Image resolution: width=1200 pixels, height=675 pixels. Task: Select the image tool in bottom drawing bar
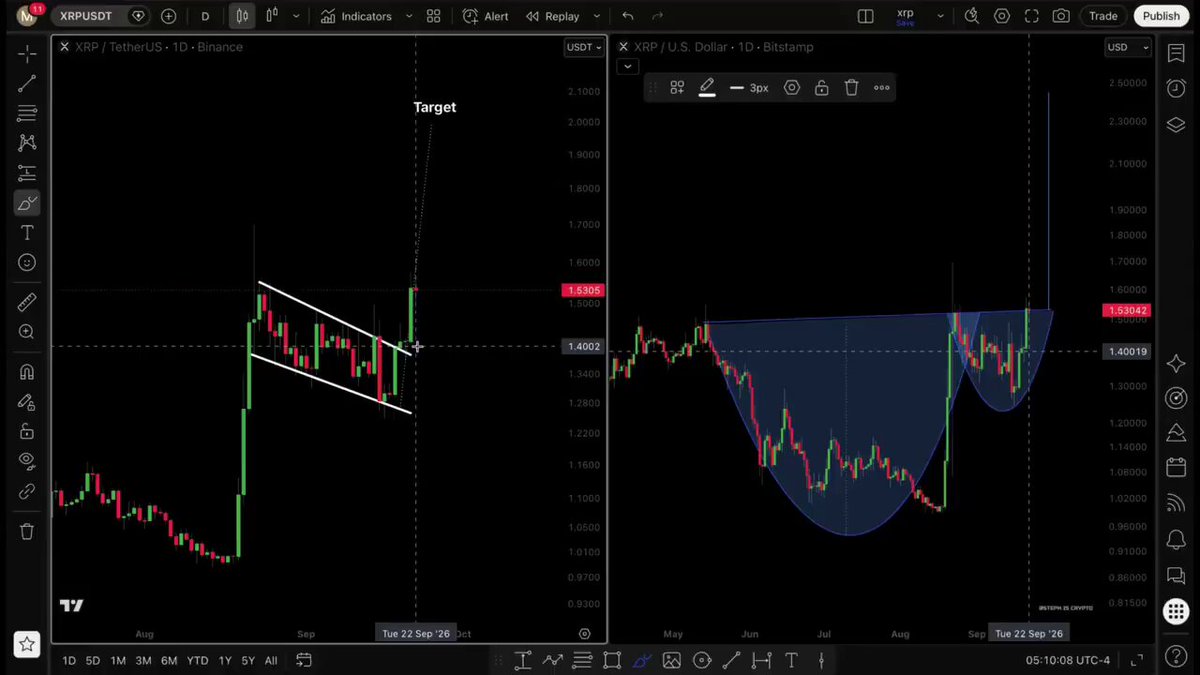(x=671, y=660)
